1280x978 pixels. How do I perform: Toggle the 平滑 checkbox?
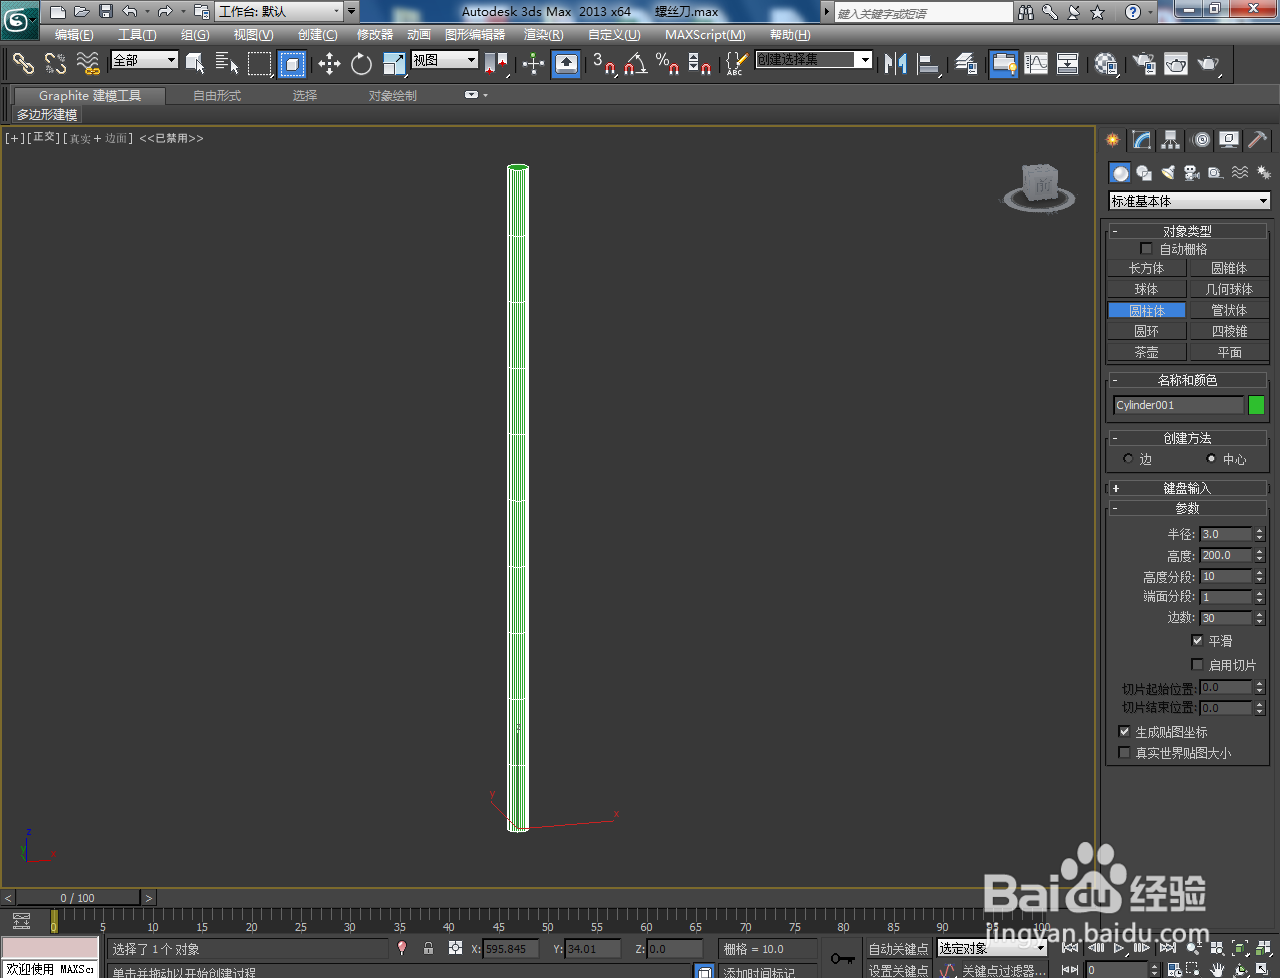pyautogui.click(x=1197, y=640)
